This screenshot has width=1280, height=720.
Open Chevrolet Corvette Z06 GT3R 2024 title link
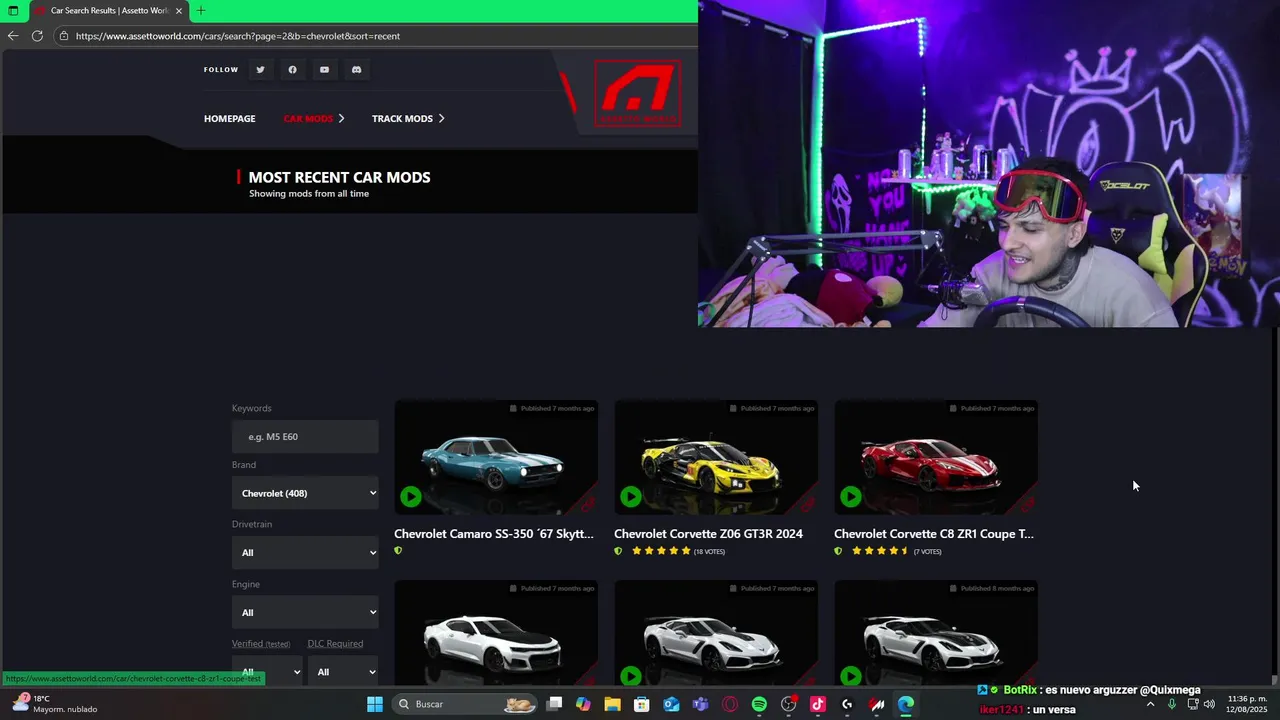pos(708,534)
